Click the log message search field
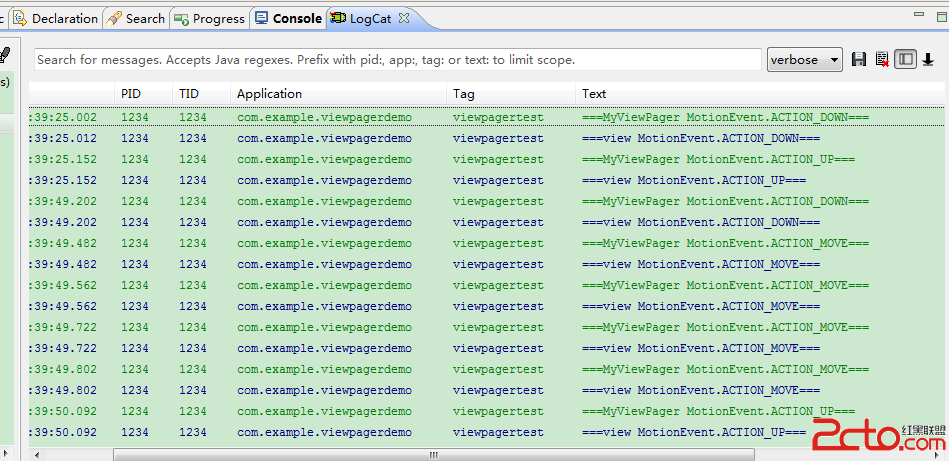The image size is (949, 461). coord(397,60)
